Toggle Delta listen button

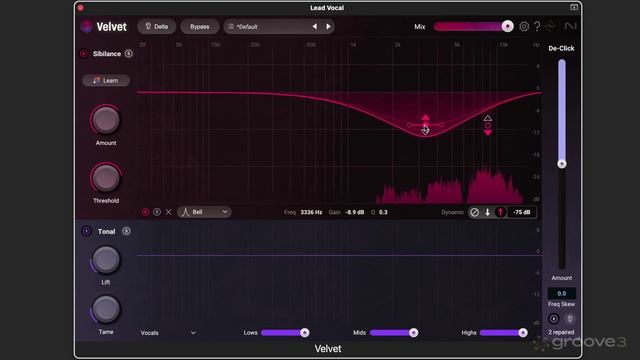pos(157,27)
